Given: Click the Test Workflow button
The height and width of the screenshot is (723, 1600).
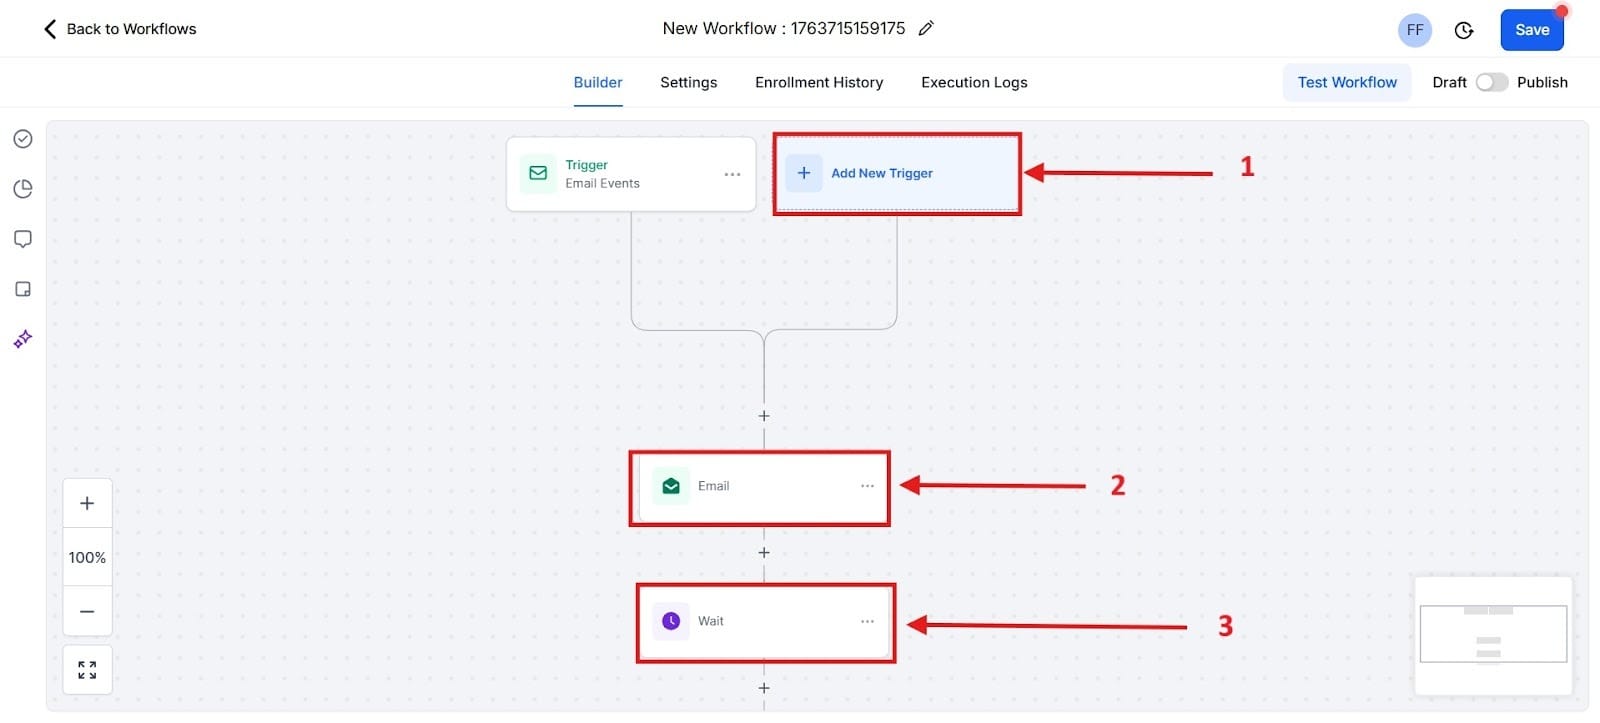Looking at the screenshot, I should pos(1346,82).
